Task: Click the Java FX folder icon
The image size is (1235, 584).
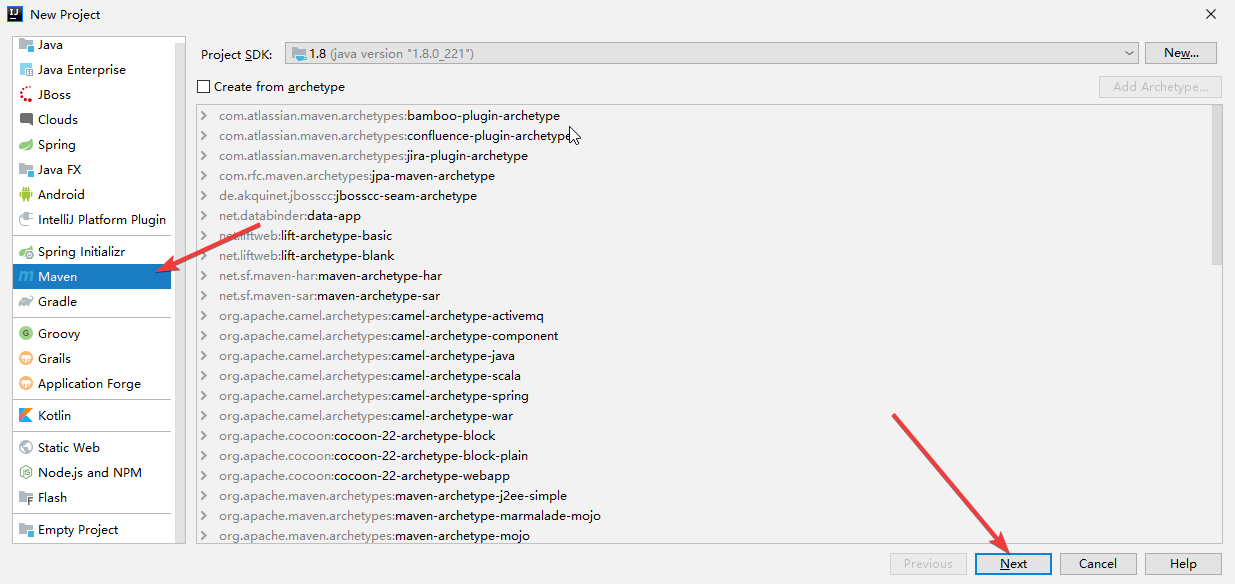Action: [x=27, y=170]
